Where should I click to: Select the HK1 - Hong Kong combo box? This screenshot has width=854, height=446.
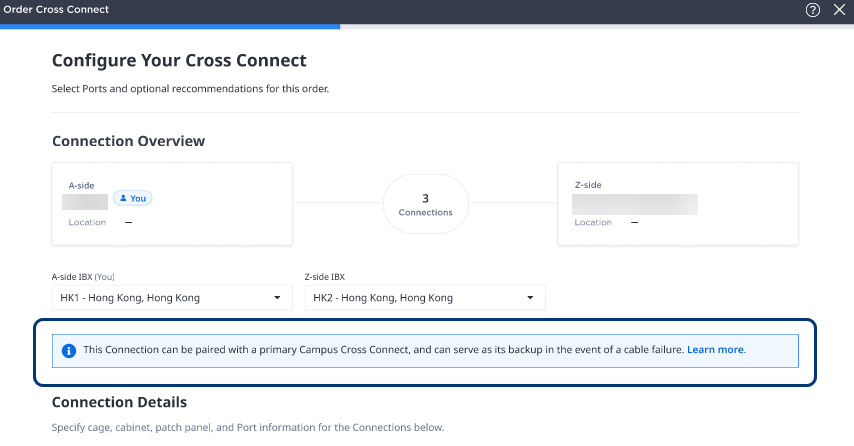coord(172,298)
